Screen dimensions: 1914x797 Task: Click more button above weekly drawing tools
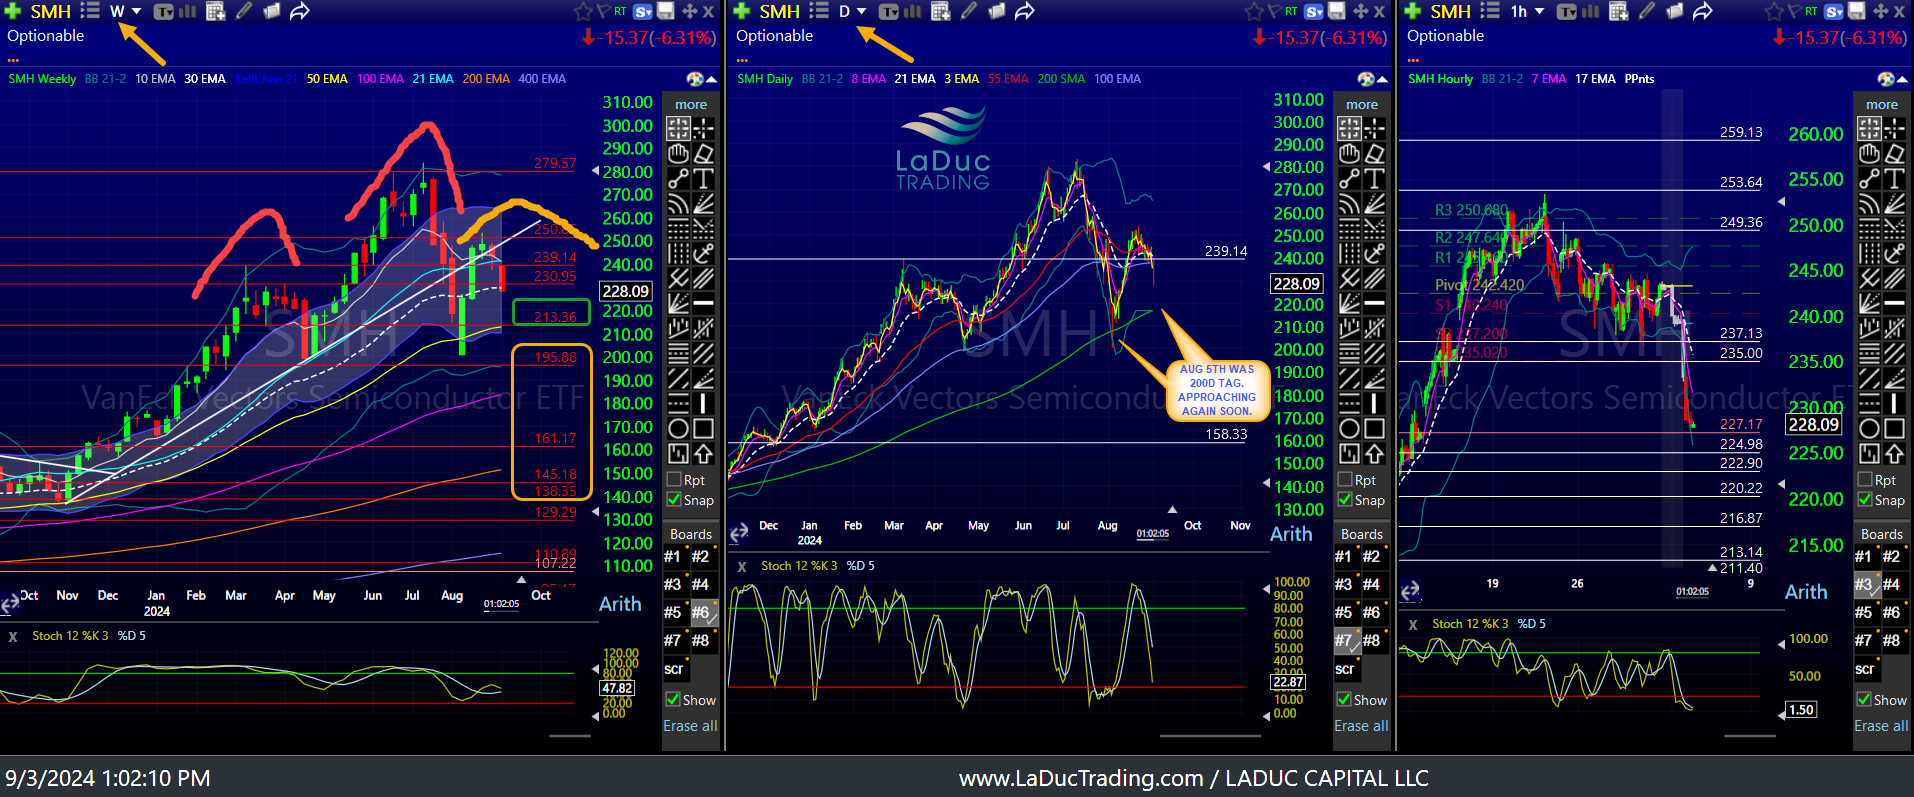(691, 104)
